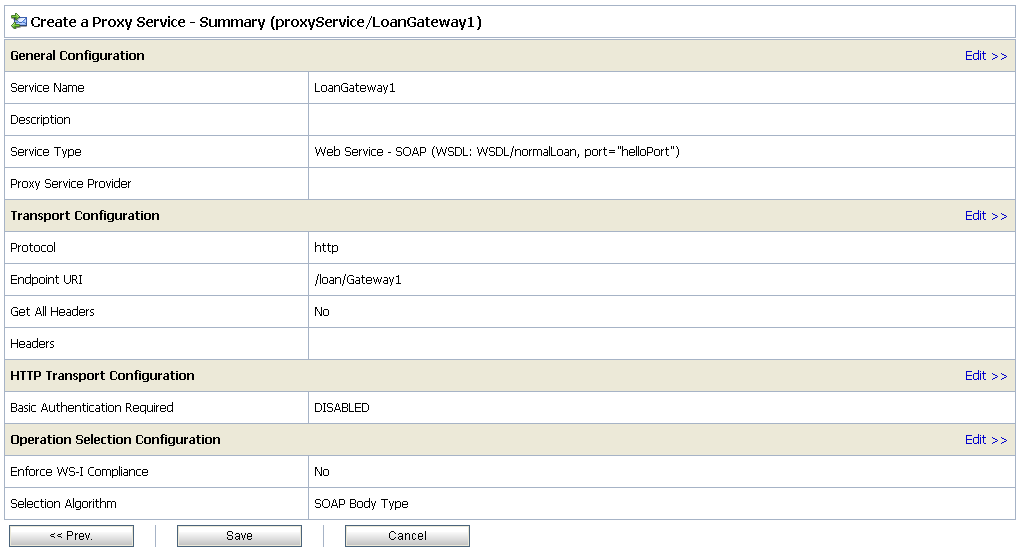Click the Description label
The height and width of the screenshot is (549, 1018).
(x=40, y=120)
